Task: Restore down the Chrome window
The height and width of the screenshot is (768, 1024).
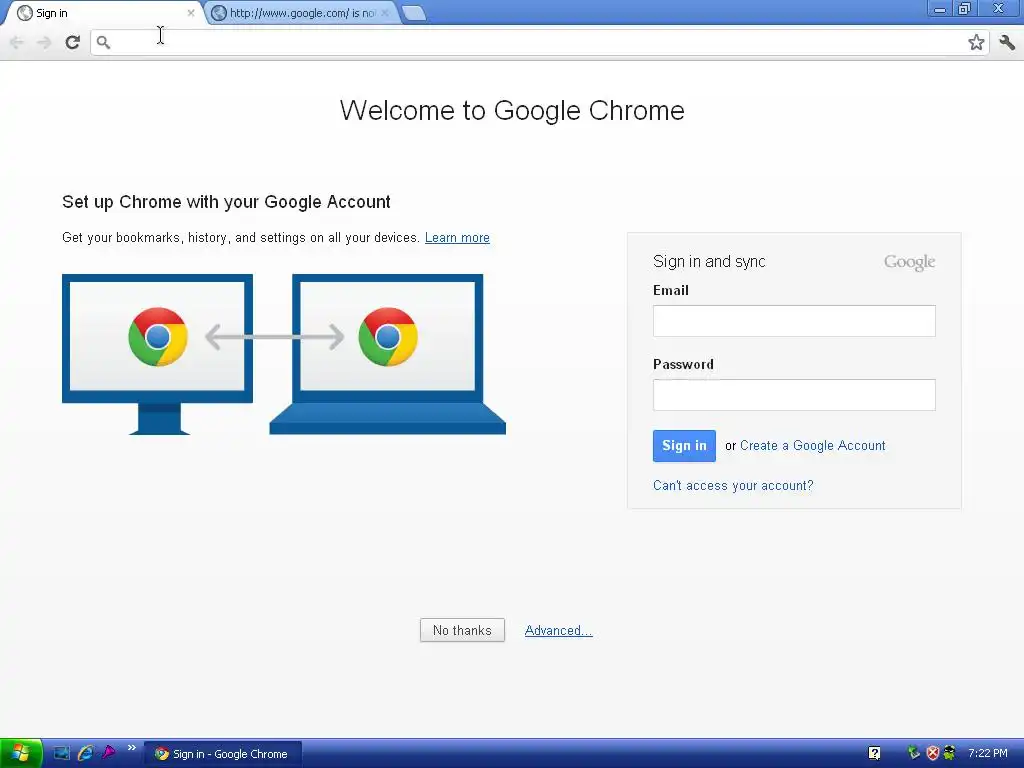Action: 964,9
